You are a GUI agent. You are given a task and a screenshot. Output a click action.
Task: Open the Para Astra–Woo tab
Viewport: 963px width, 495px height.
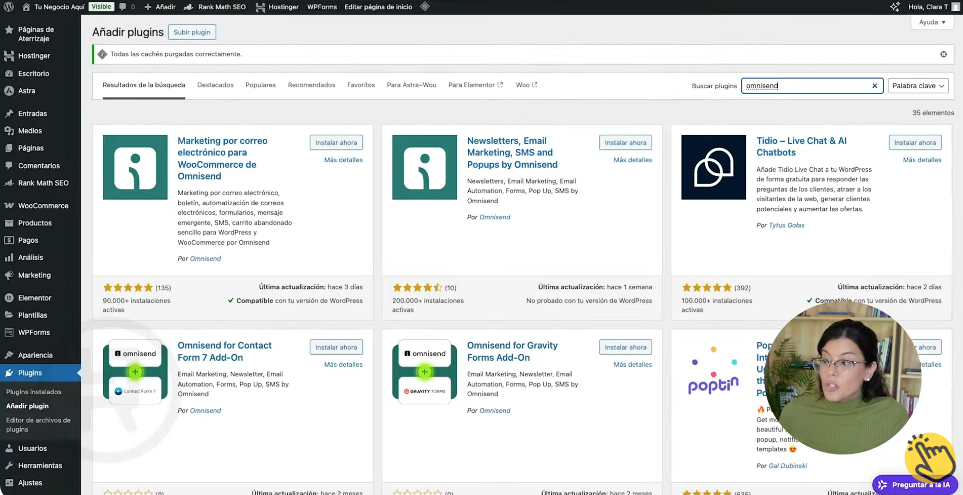pos(411,85)
